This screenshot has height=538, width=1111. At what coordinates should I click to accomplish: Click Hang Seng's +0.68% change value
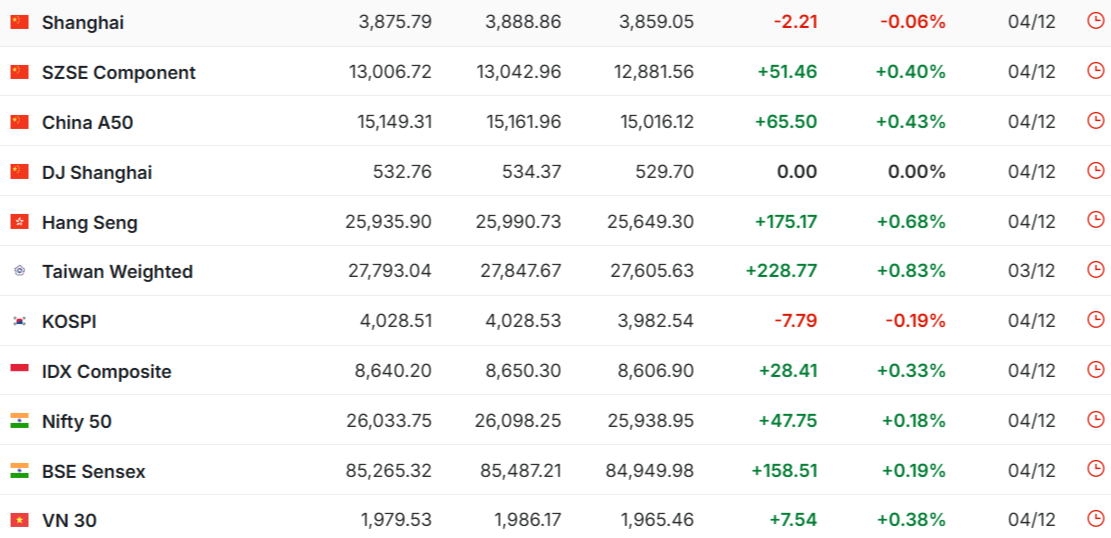910,221
